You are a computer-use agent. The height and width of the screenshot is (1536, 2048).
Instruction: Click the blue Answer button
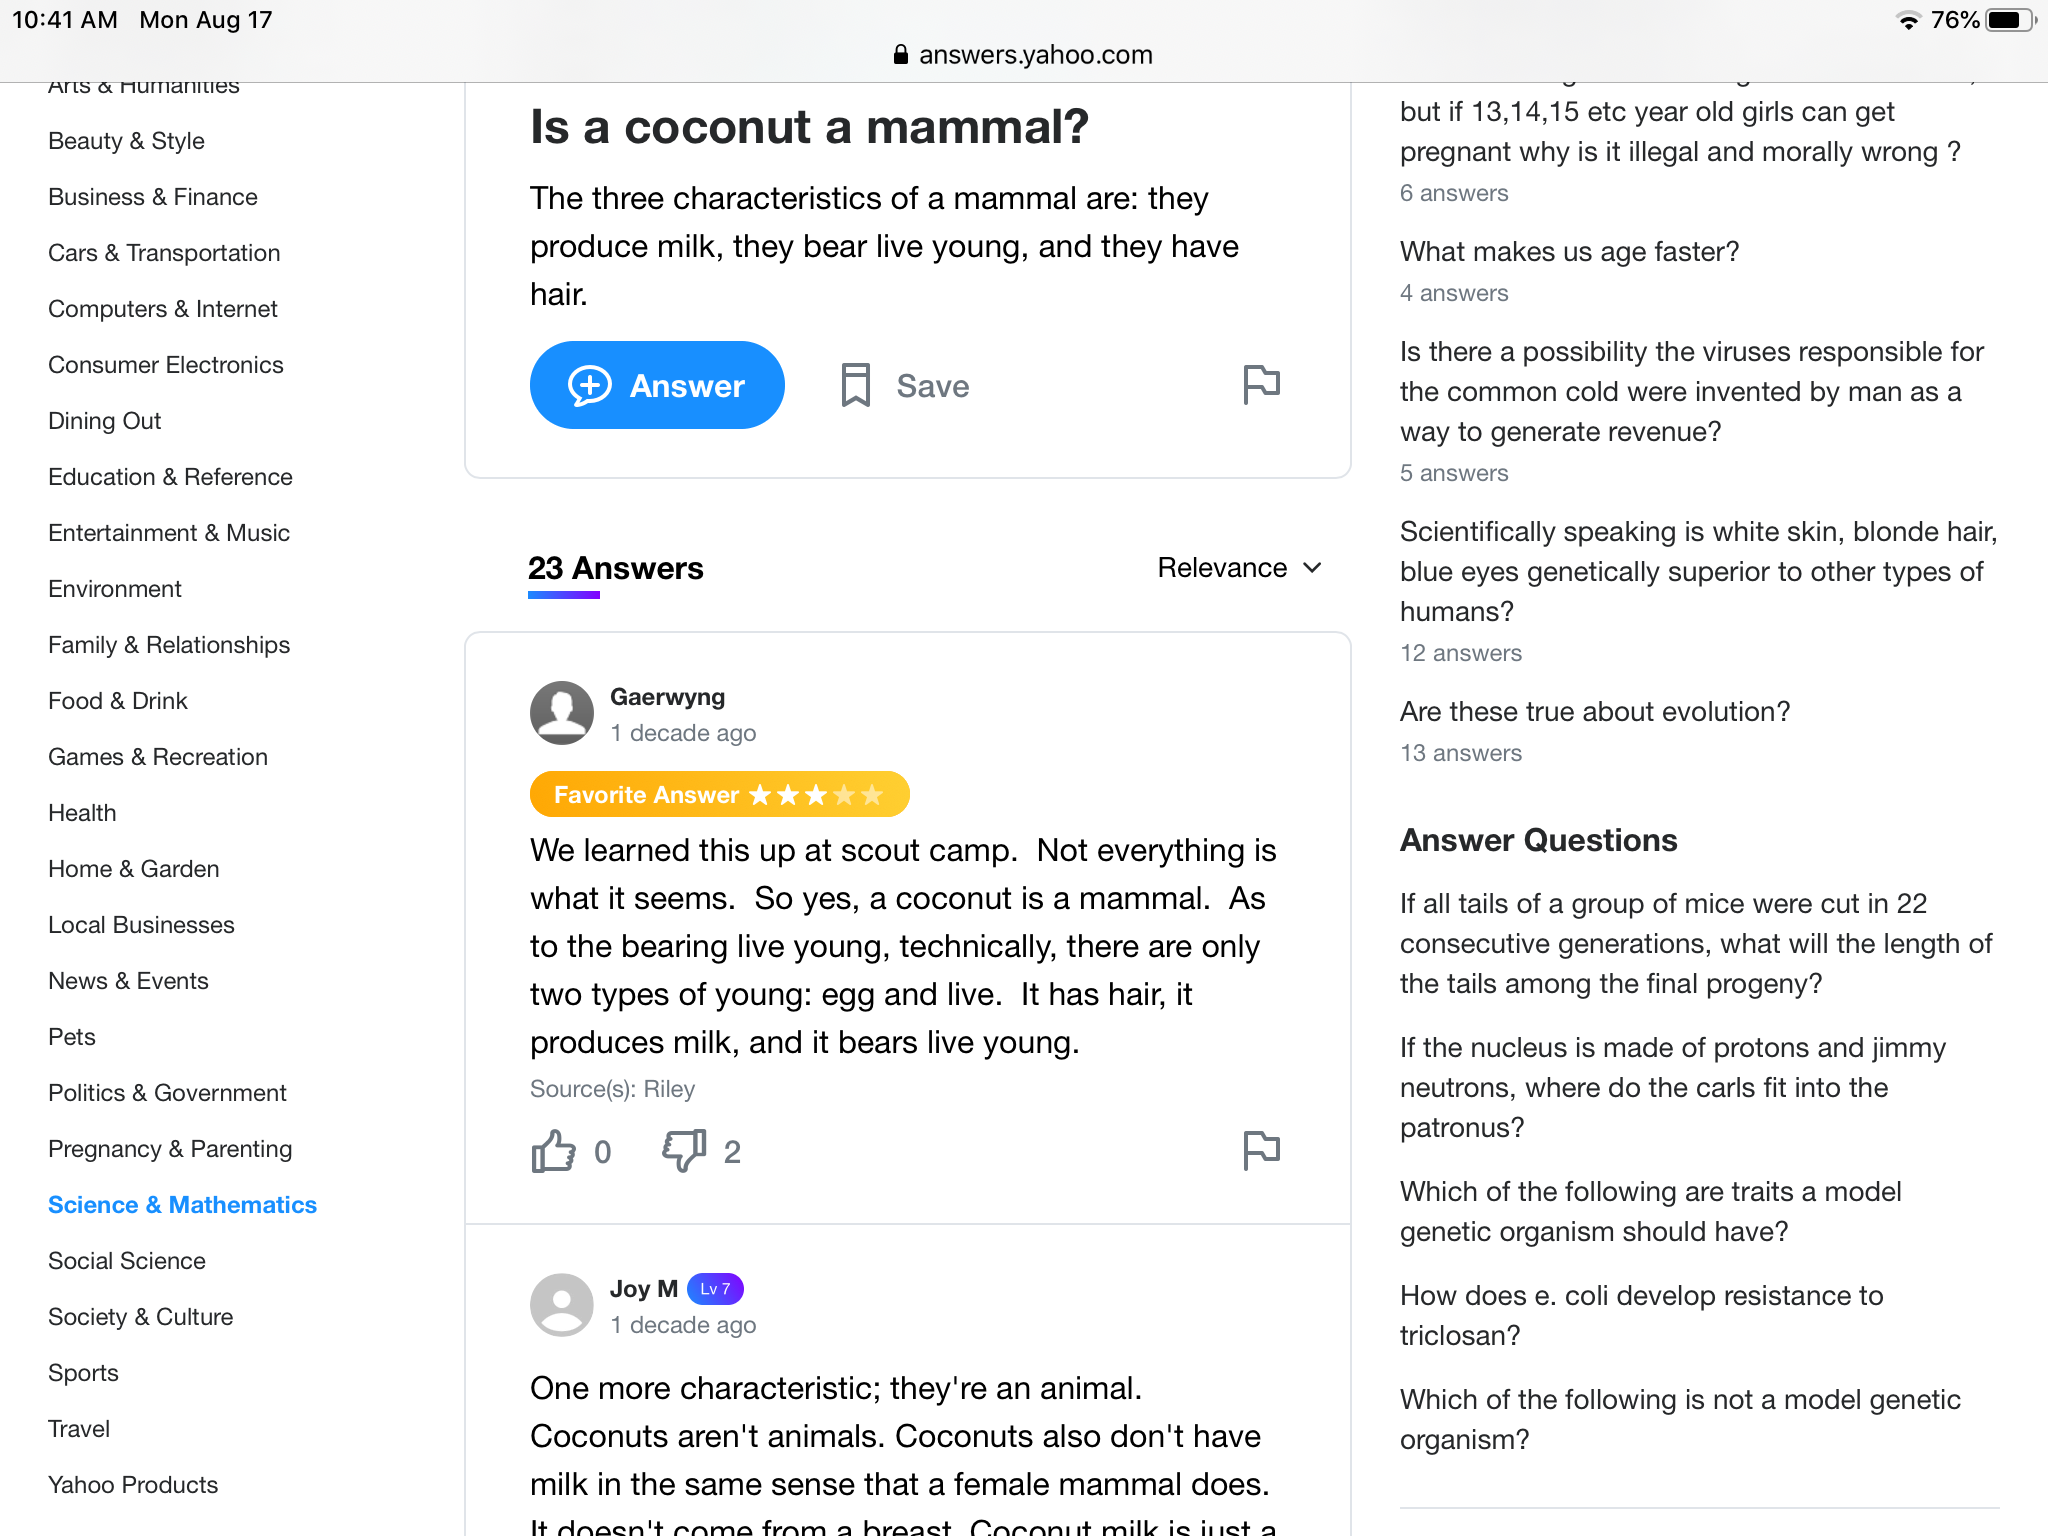click(x=657, y=385)
